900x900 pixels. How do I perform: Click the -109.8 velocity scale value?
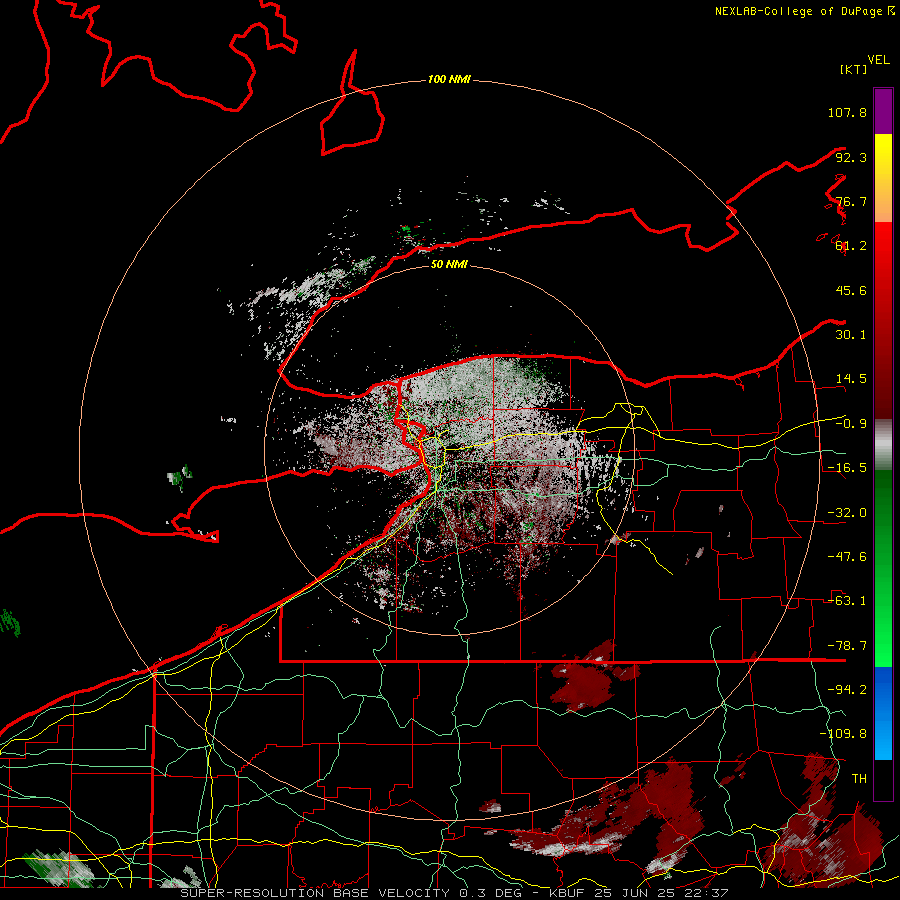(x=843, y=734)
